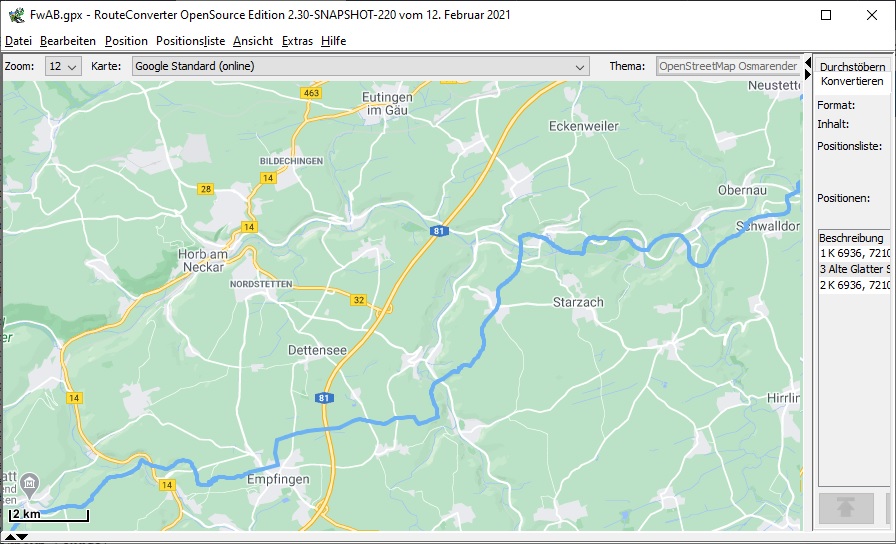Click the Beschreibung column header
This screenshot has height=544, width=896.
click(852, 238)
